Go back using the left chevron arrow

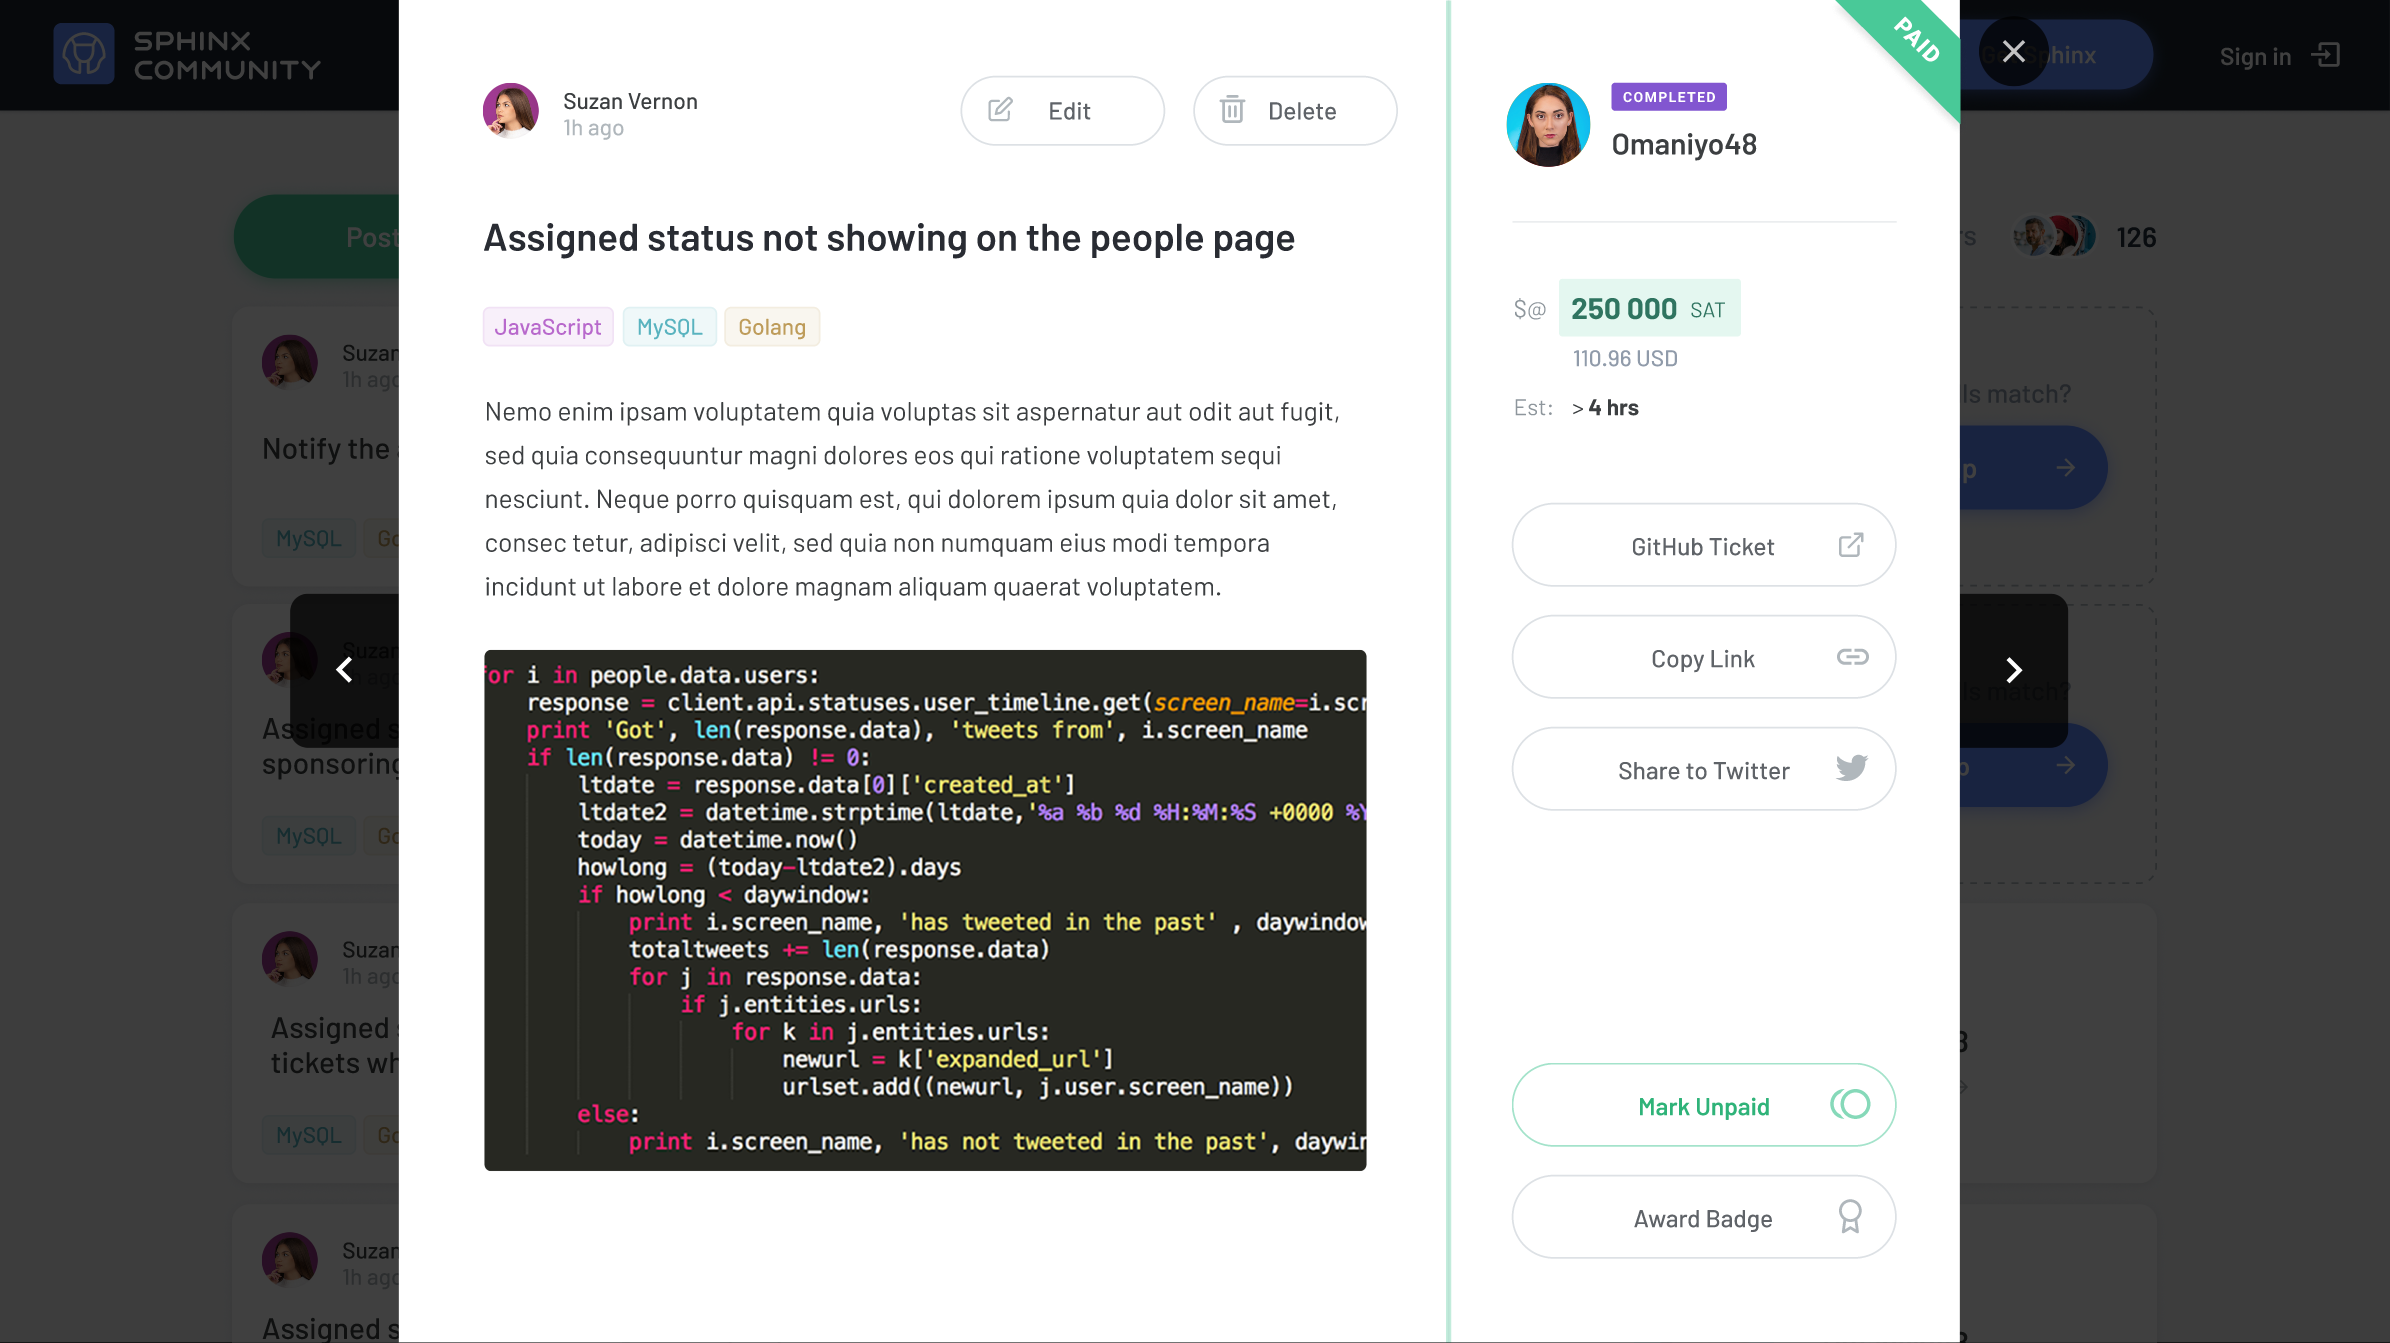[344, 670]
